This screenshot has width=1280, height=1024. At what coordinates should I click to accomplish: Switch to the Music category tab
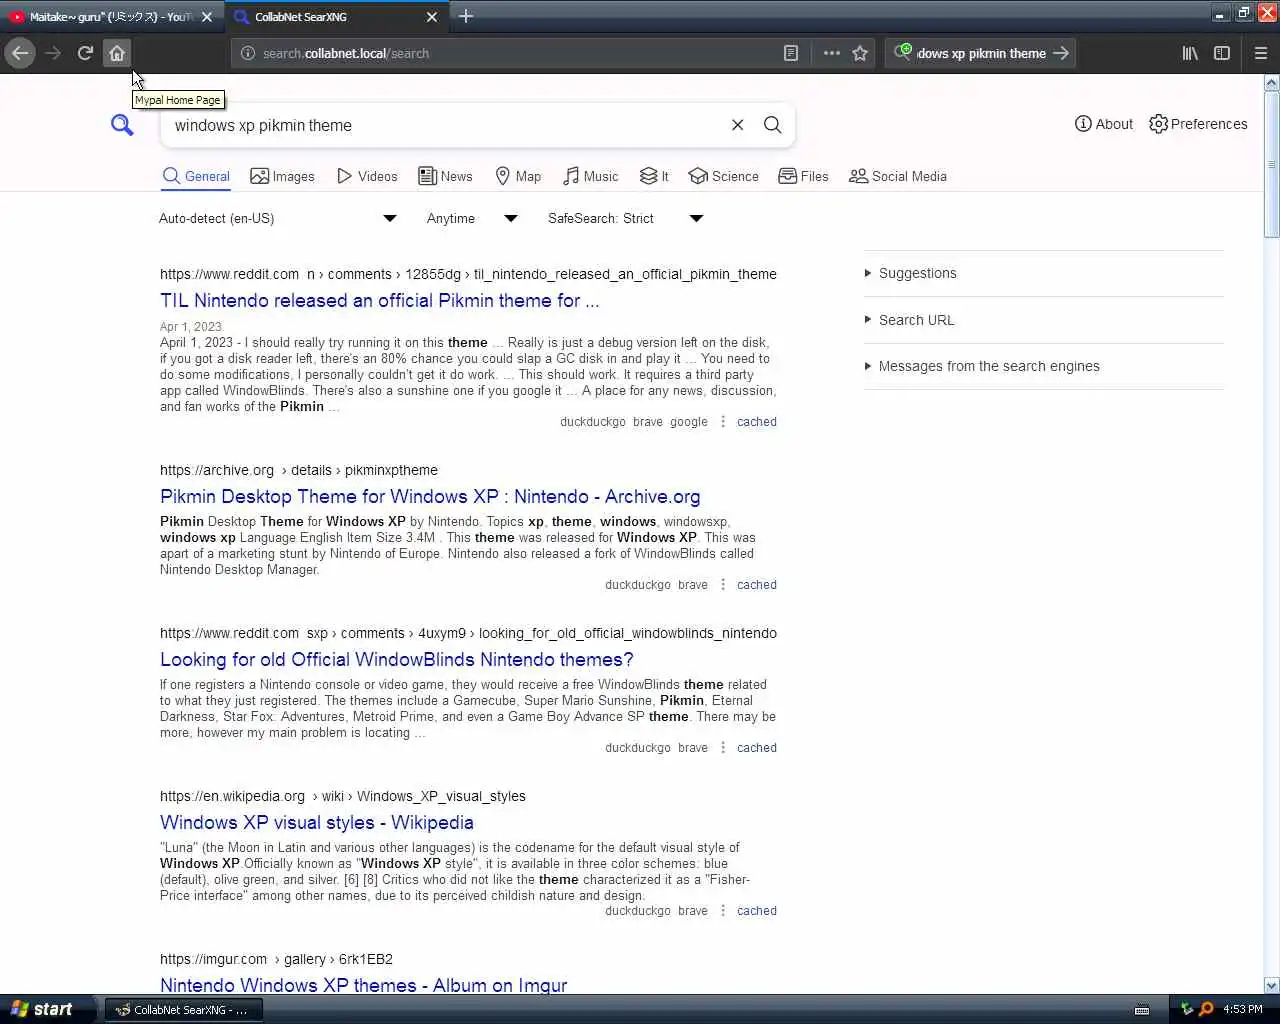[590, 176]
